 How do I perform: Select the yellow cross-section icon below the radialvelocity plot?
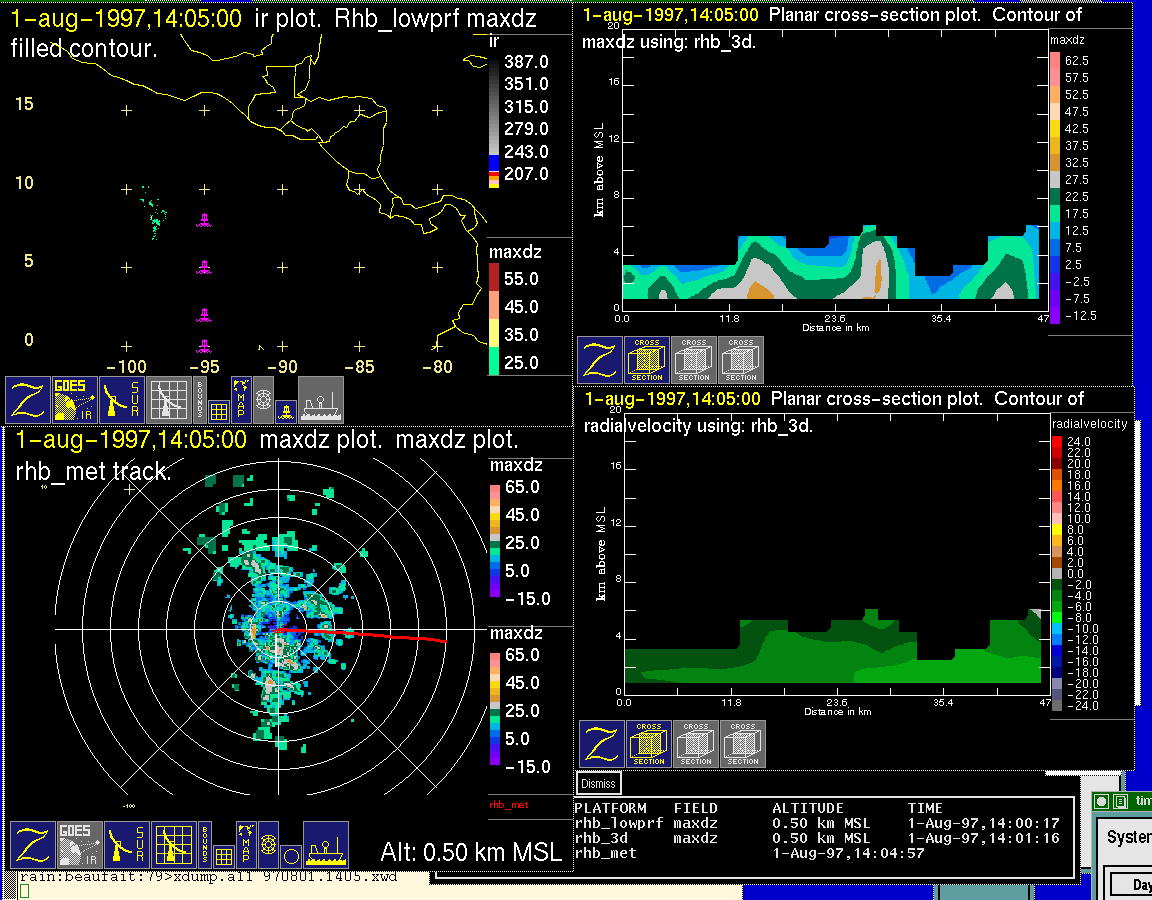click(649, 744)
